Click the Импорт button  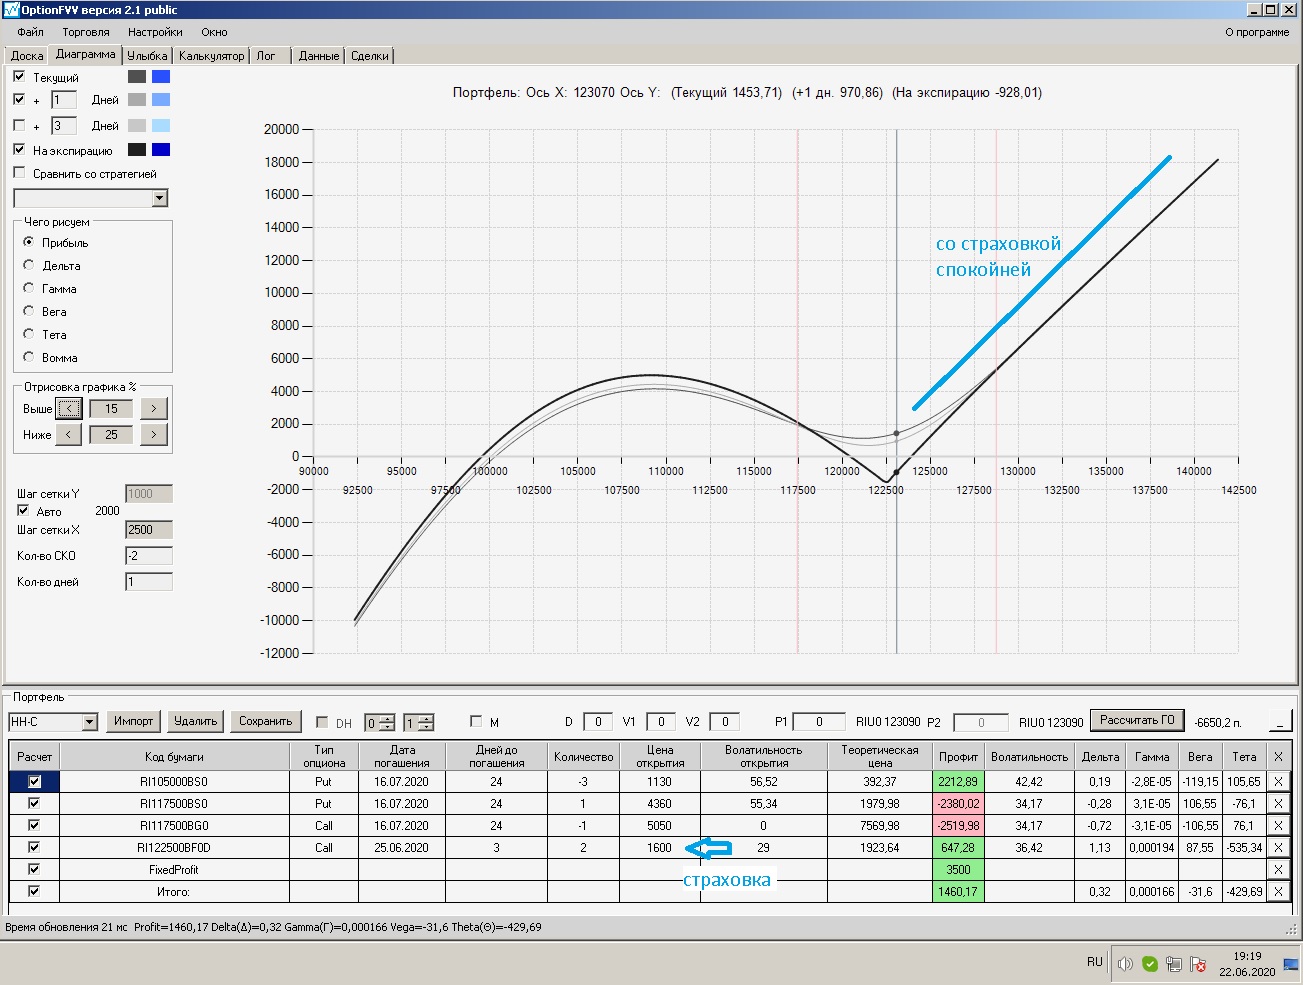[133, 721]
